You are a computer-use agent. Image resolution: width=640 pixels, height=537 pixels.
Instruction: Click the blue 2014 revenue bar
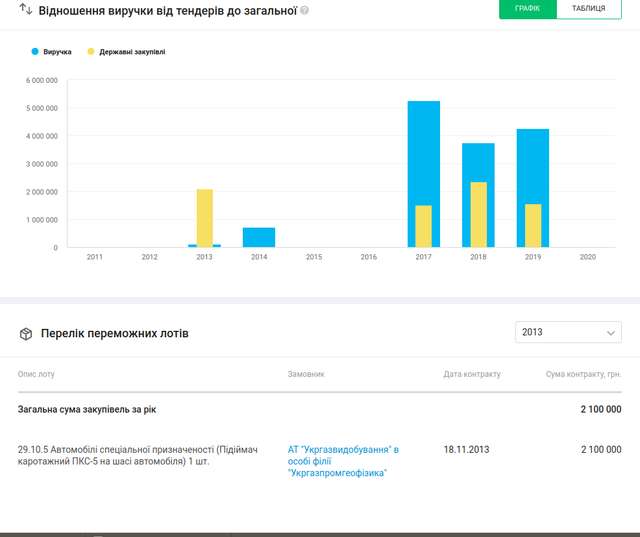click(259, 237)
